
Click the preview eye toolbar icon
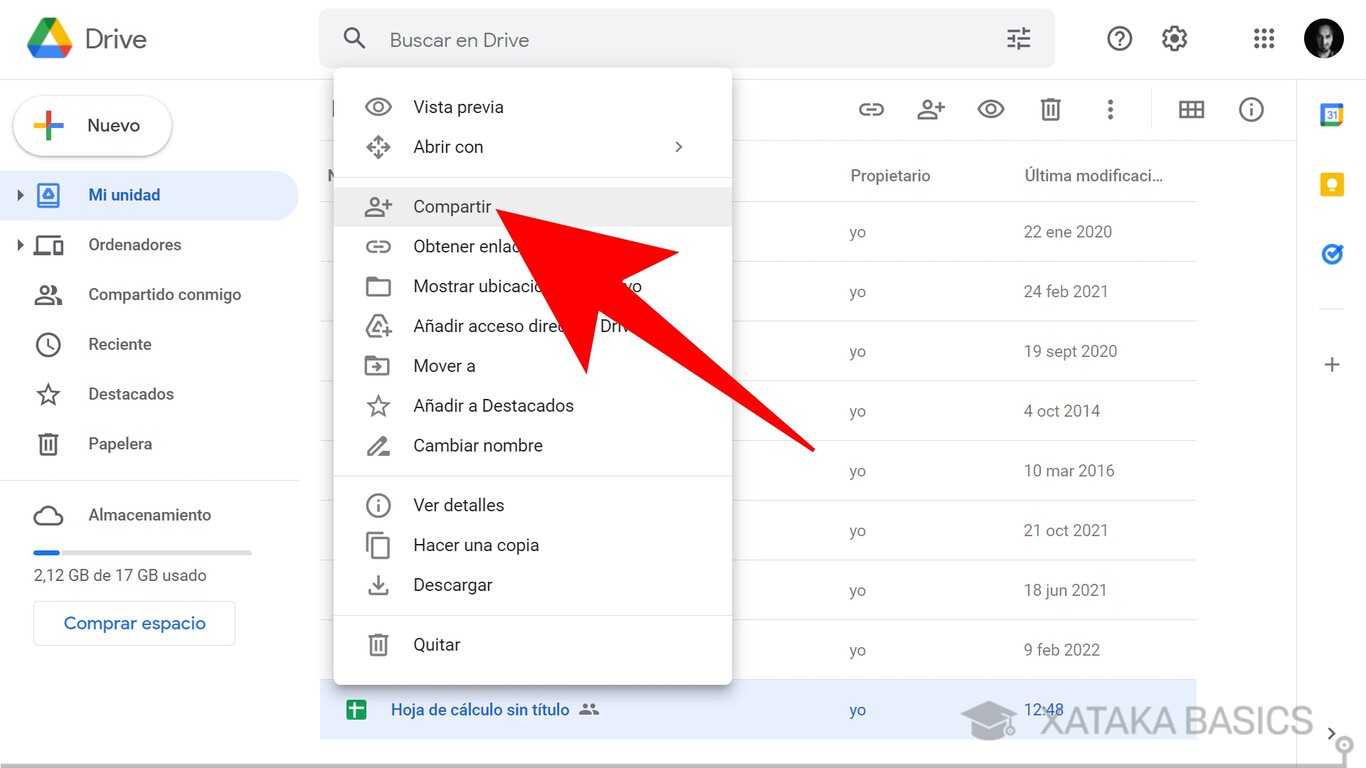click(991, 110)
